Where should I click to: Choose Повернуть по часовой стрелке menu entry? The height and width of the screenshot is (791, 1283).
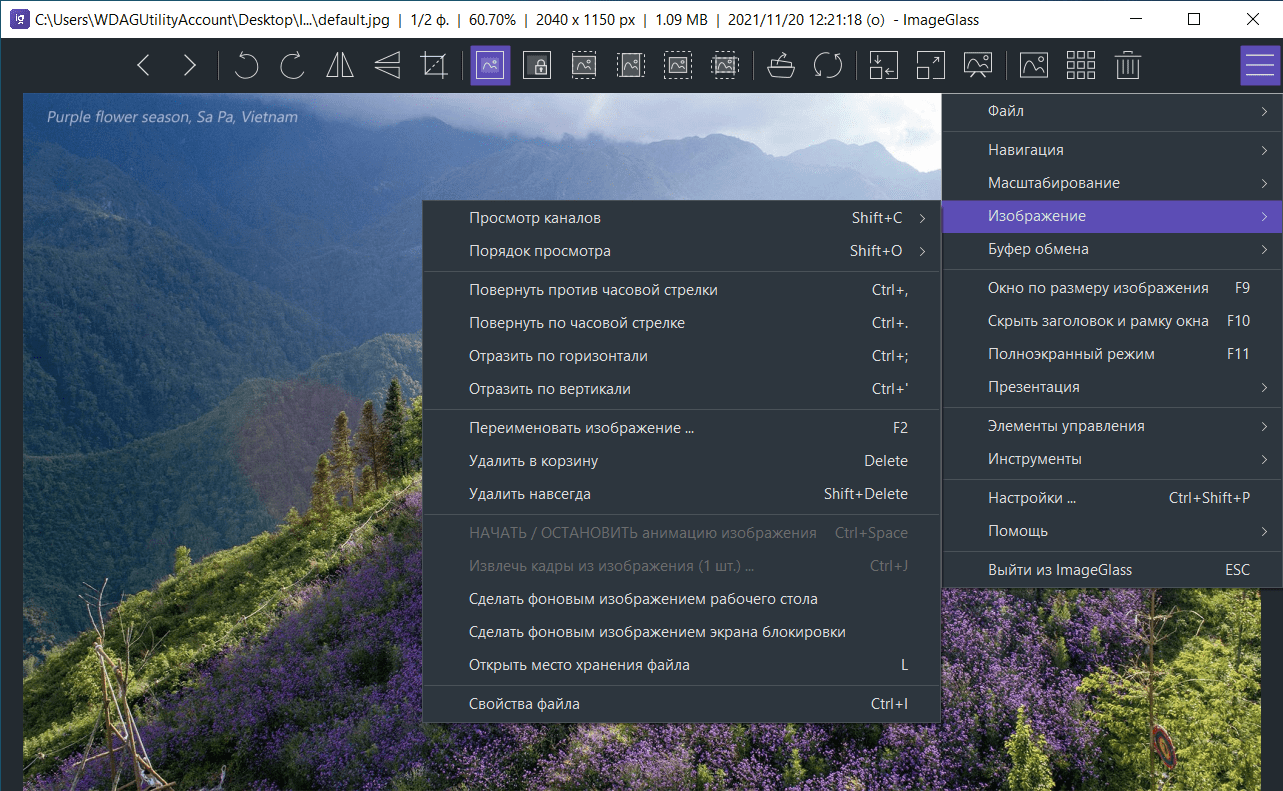681,323
